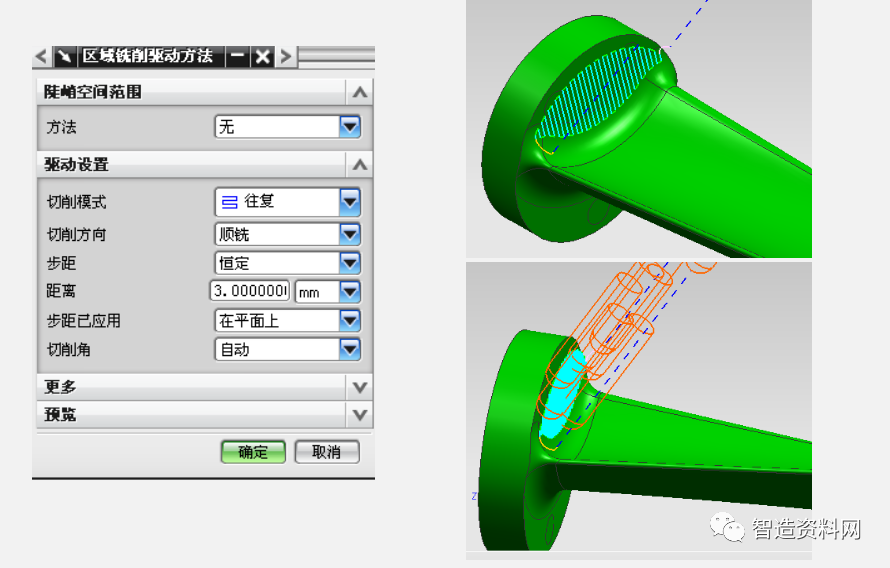Screen dimensions: 890x568
Task: Minimize the 区域铣削驱动方法 dialog
Action: coord(237,56)
